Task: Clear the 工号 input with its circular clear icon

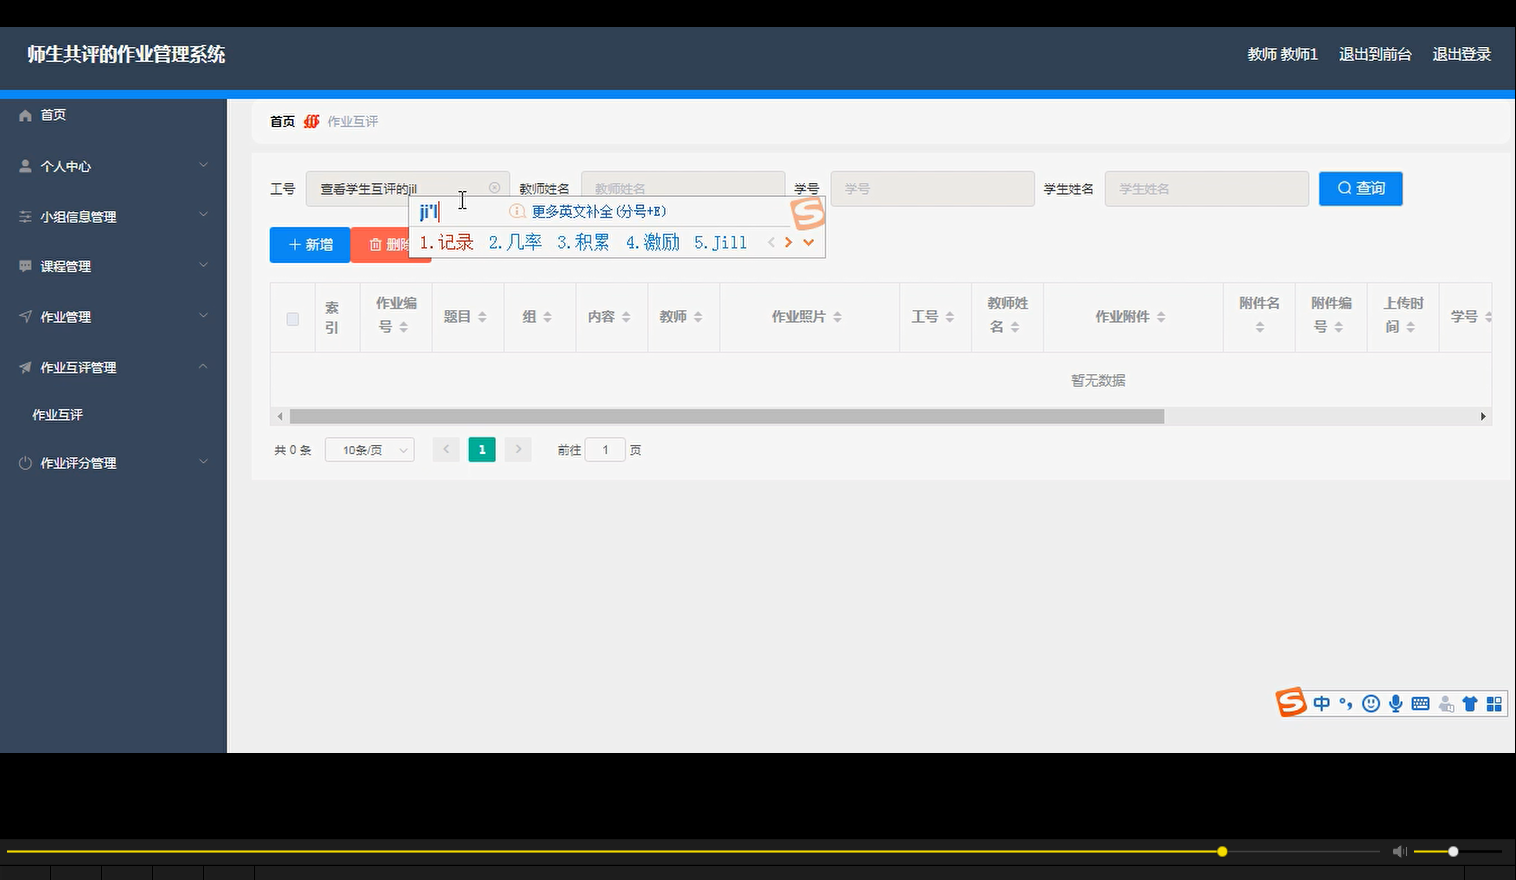Action: coord(494,187)
